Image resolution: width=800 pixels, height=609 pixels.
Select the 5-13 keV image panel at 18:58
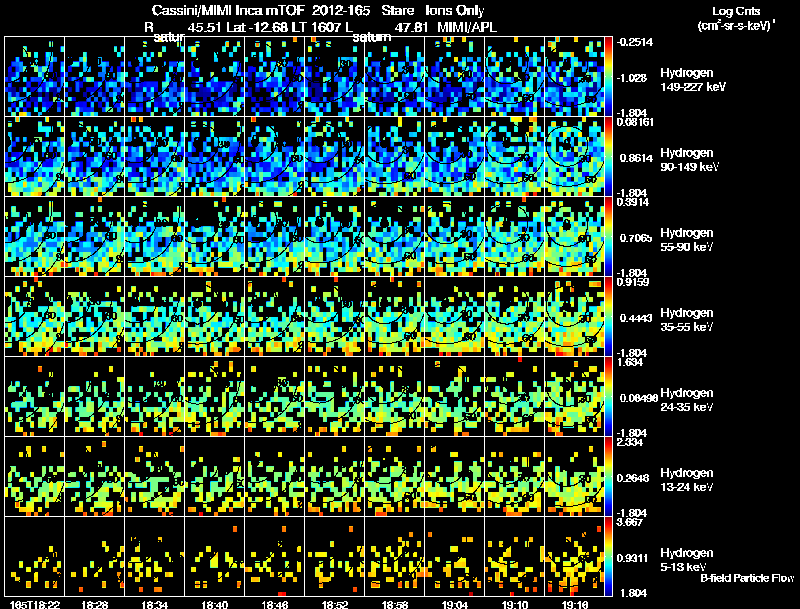394,557
